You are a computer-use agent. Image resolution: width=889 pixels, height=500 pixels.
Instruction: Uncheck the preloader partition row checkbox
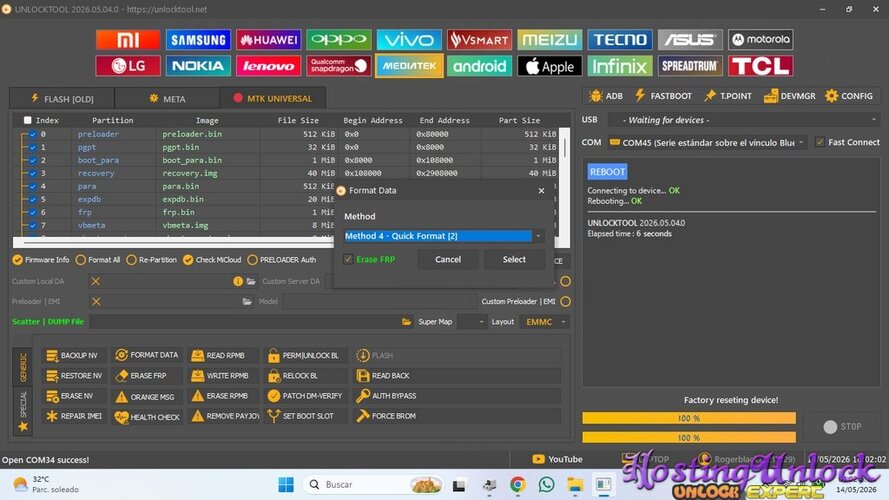[x=33, y=134]
